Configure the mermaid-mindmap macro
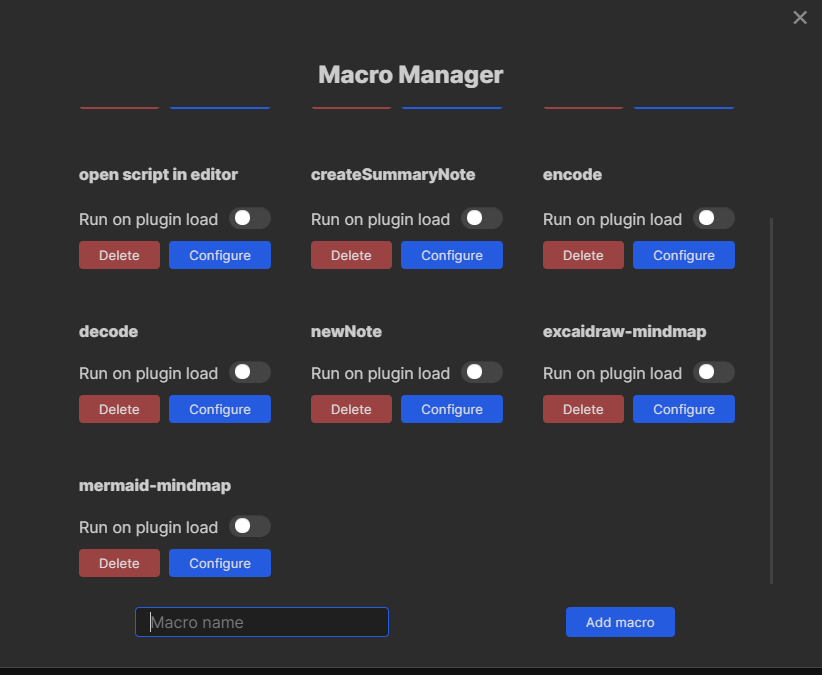 tap(220, 563)
